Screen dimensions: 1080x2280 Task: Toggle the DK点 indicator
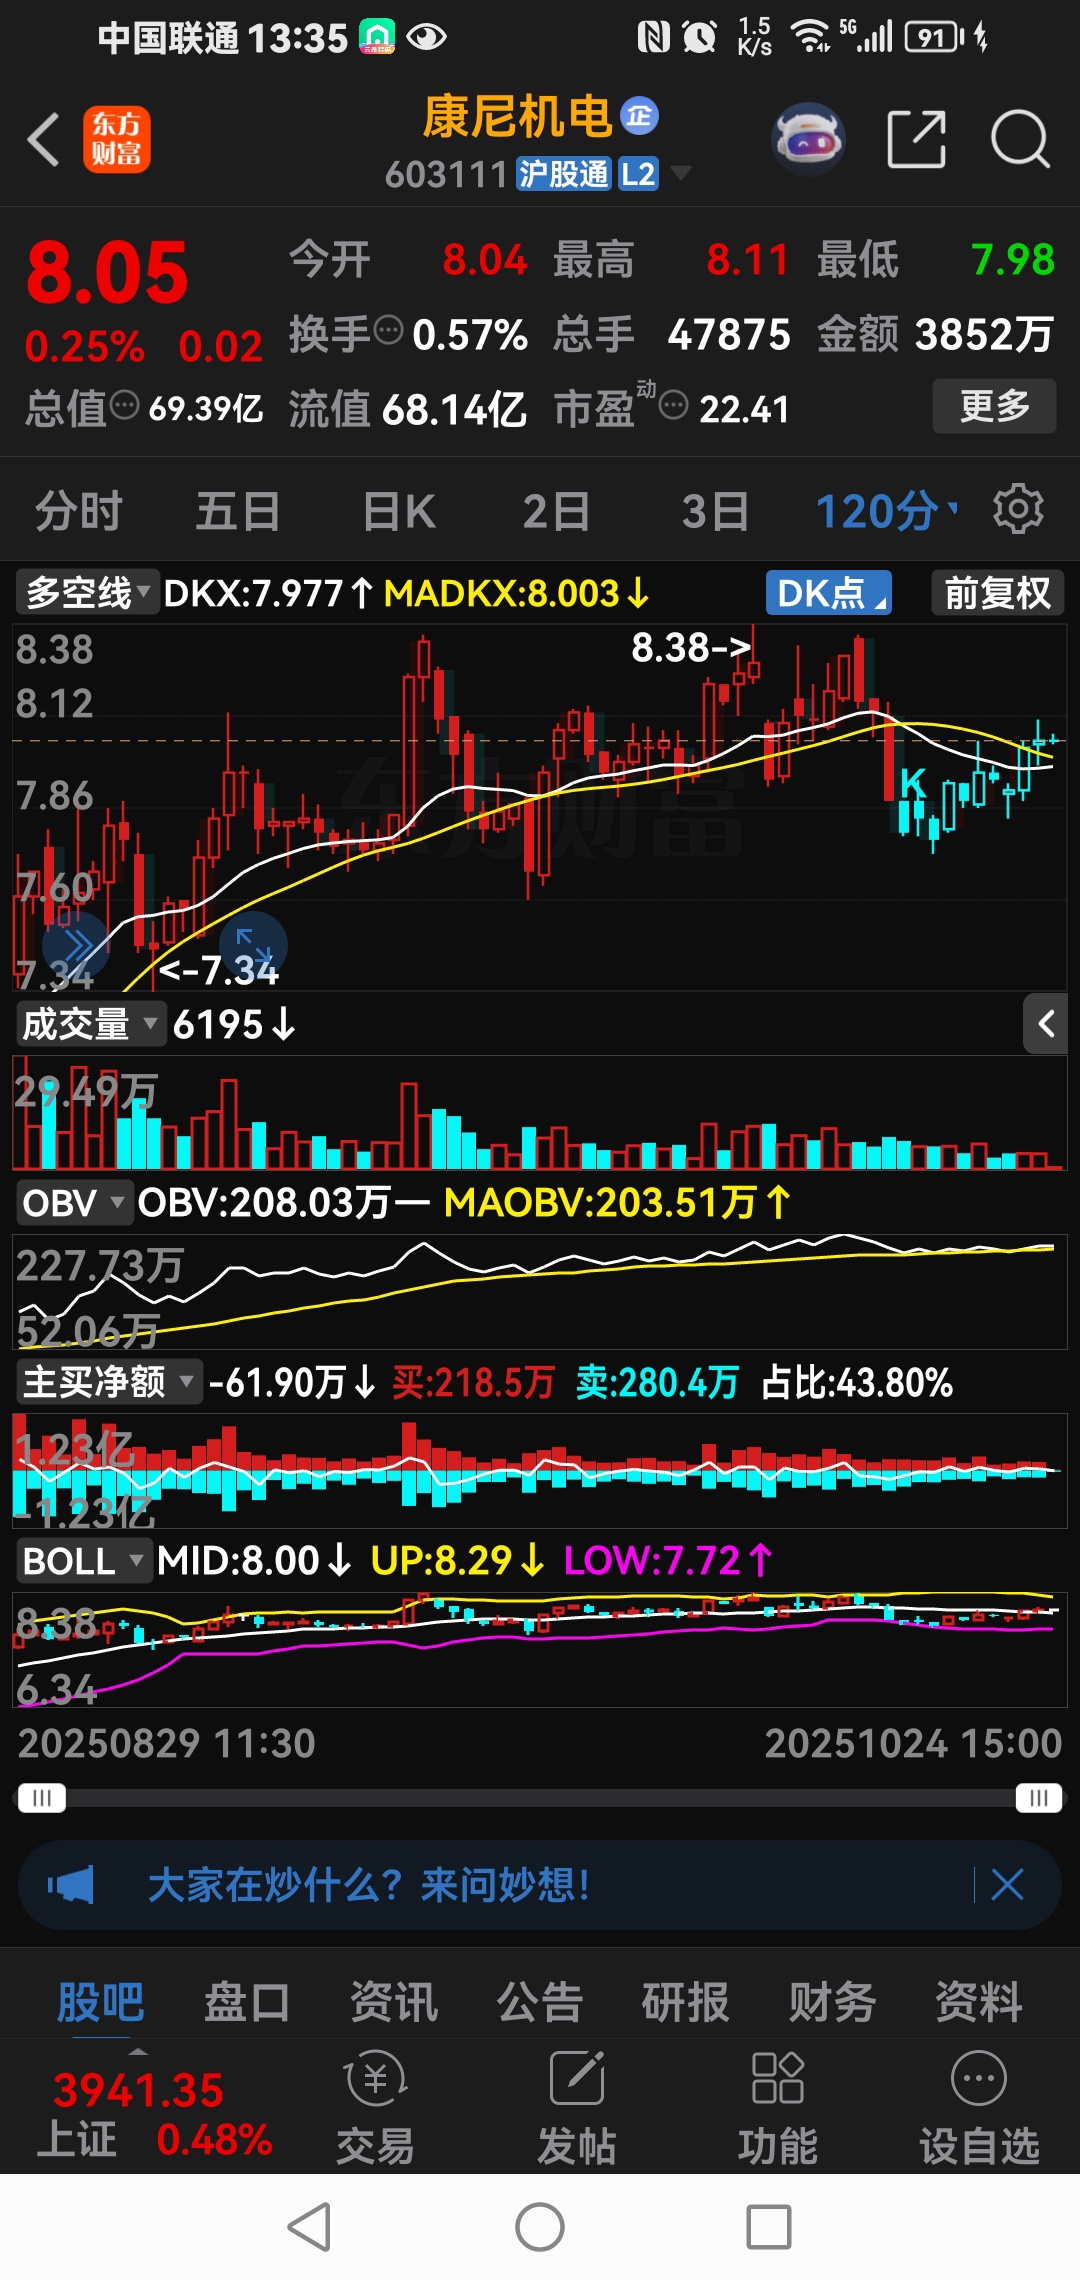point(828,593)
